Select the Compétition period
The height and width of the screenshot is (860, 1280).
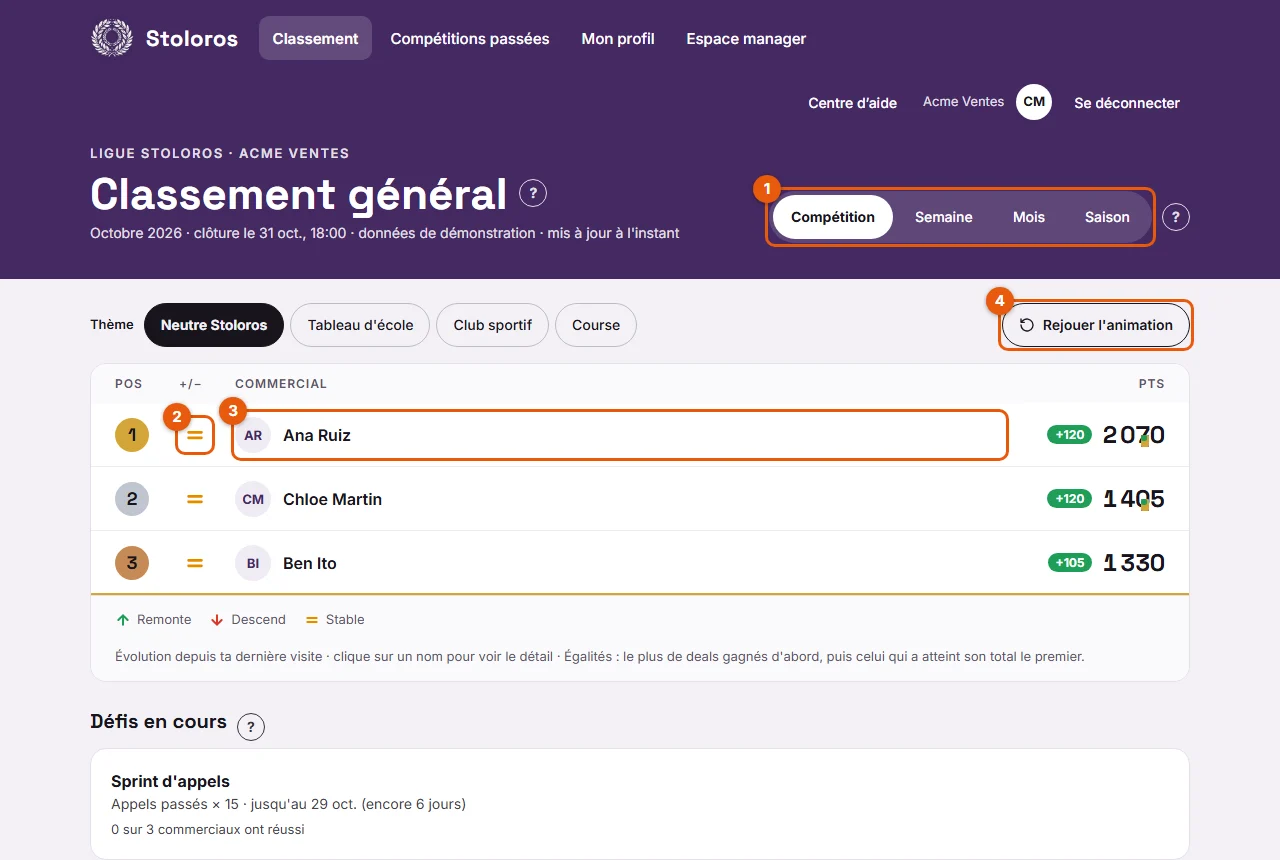pos(833,217)
